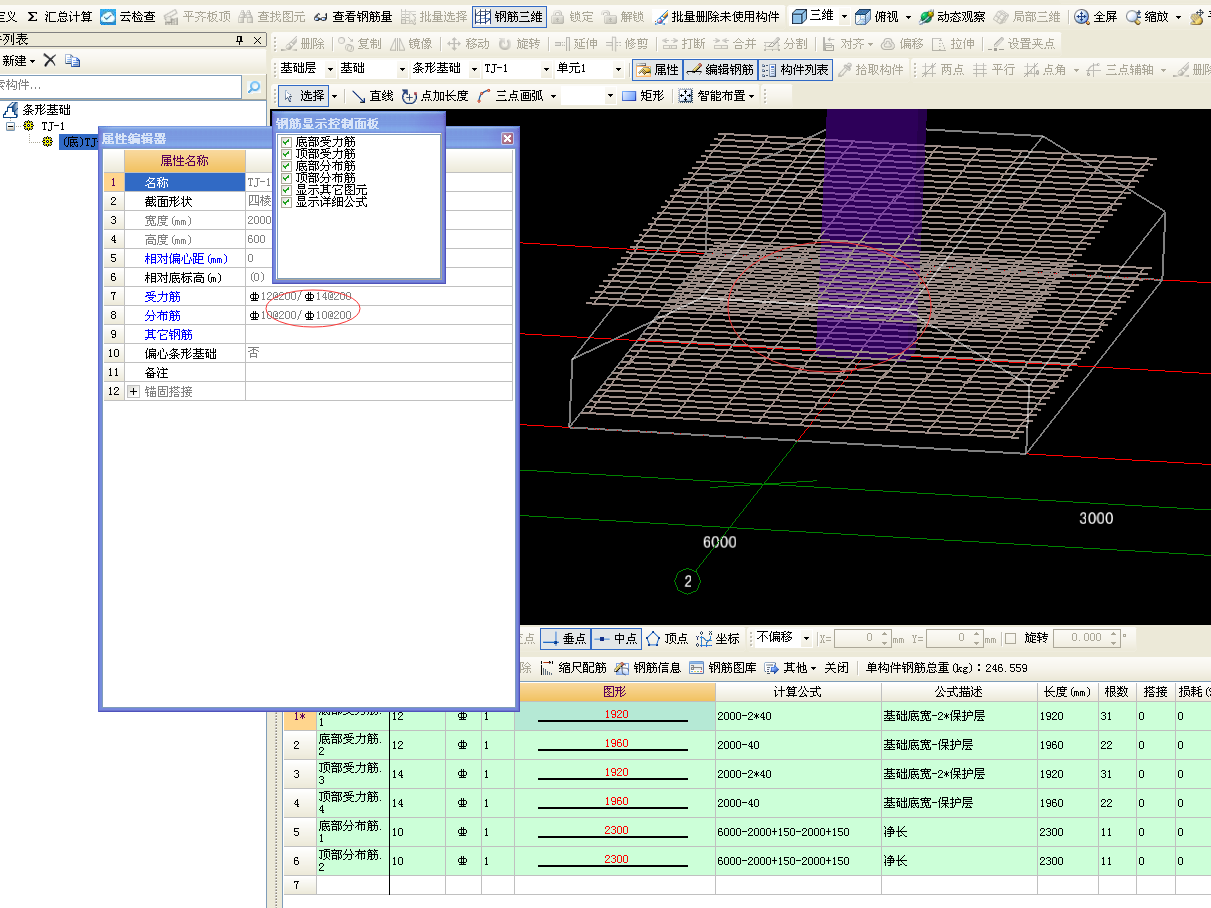Open the 三维 view dropdown arrow
This screenshot has width=1211, height=908.
844,17
